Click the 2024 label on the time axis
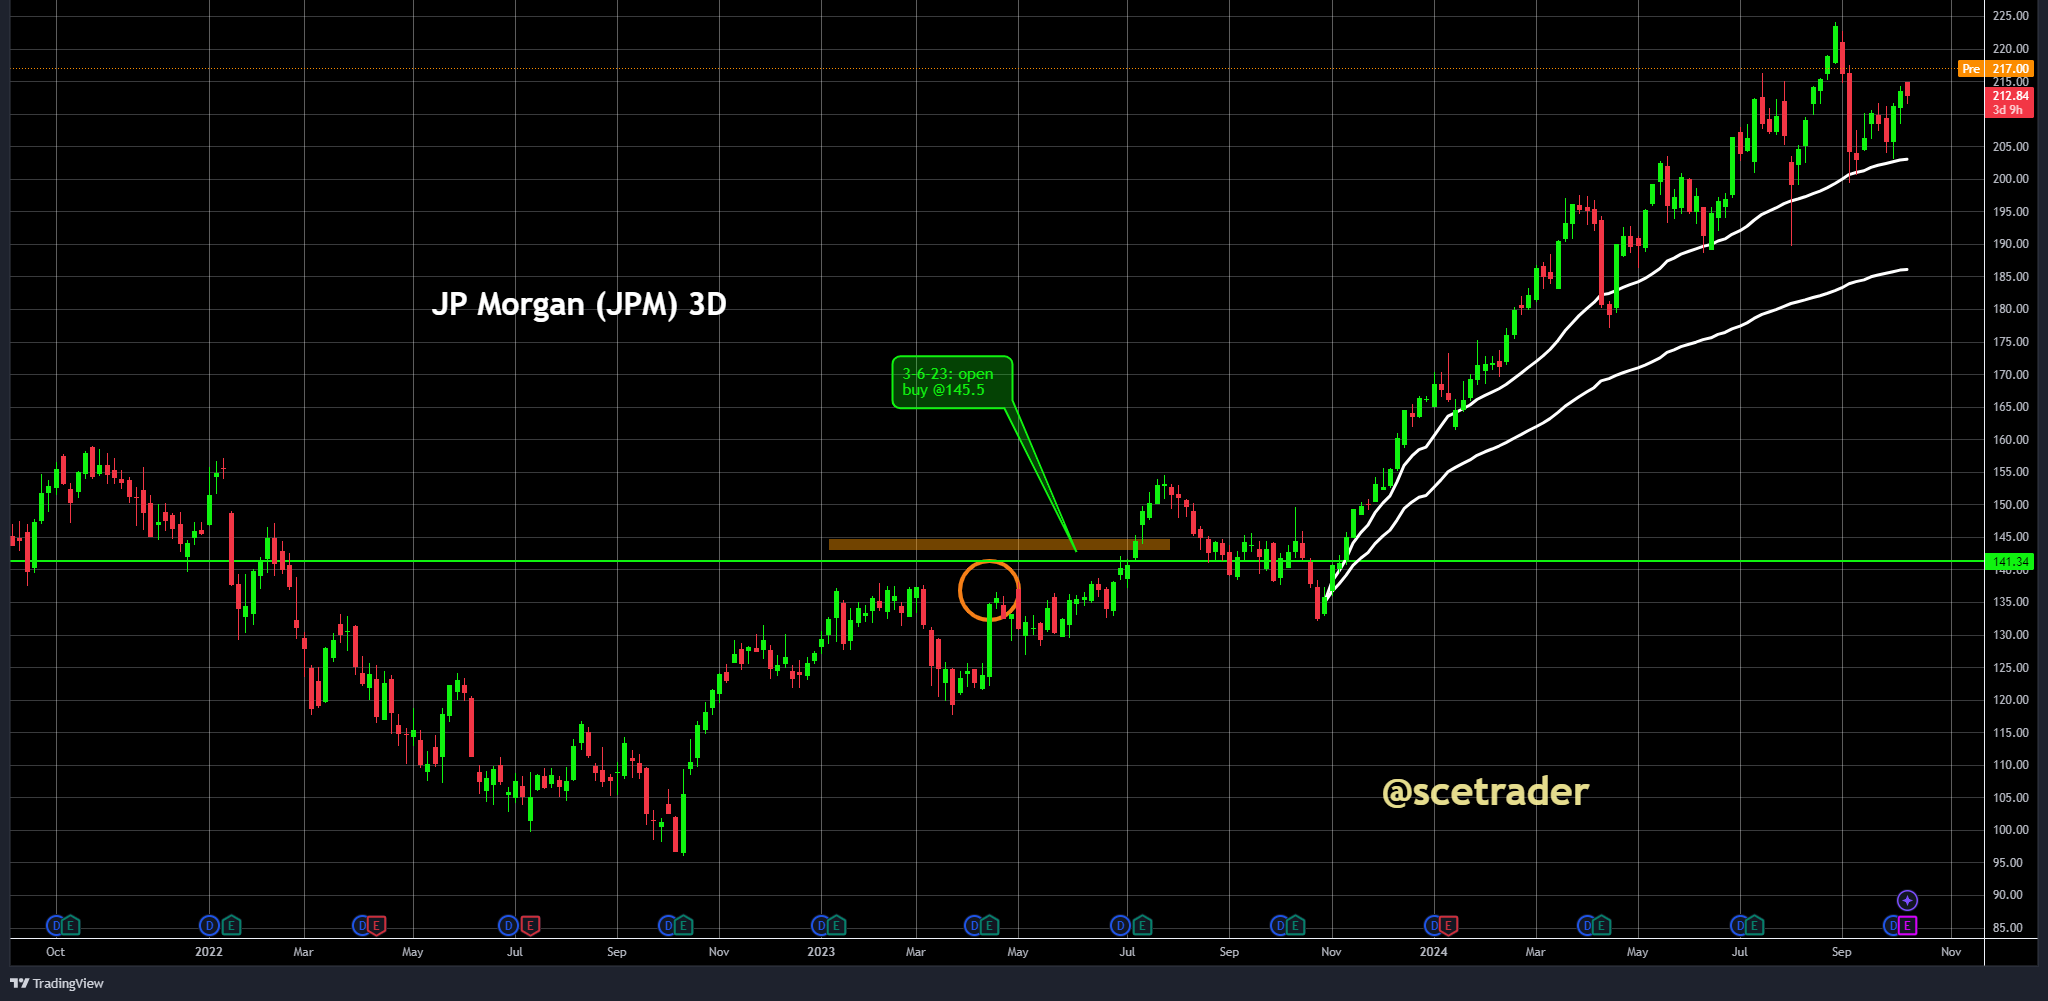The height and width of the screenshot is (1001, 2048). [1433, 952]
